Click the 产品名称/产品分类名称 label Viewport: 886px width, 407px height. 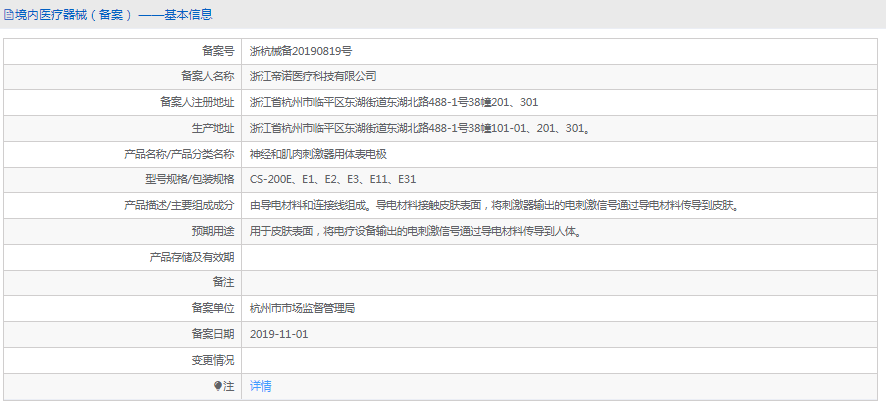[x=179, y=154]
